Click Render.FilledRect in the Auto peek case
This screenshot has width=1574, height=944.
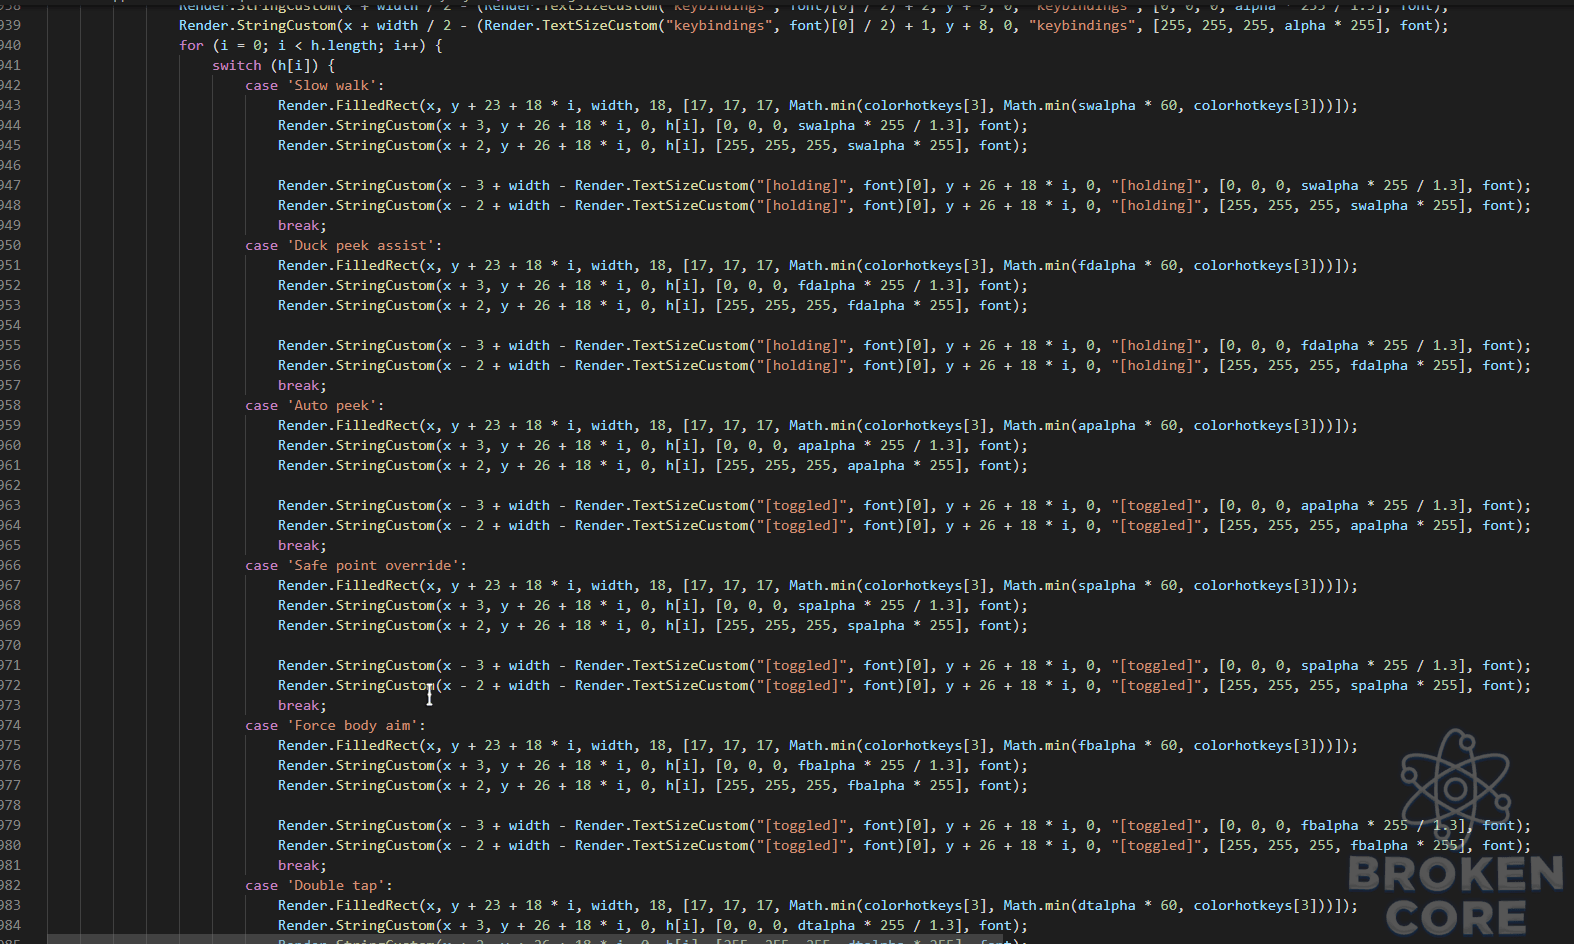click(347, 426)
